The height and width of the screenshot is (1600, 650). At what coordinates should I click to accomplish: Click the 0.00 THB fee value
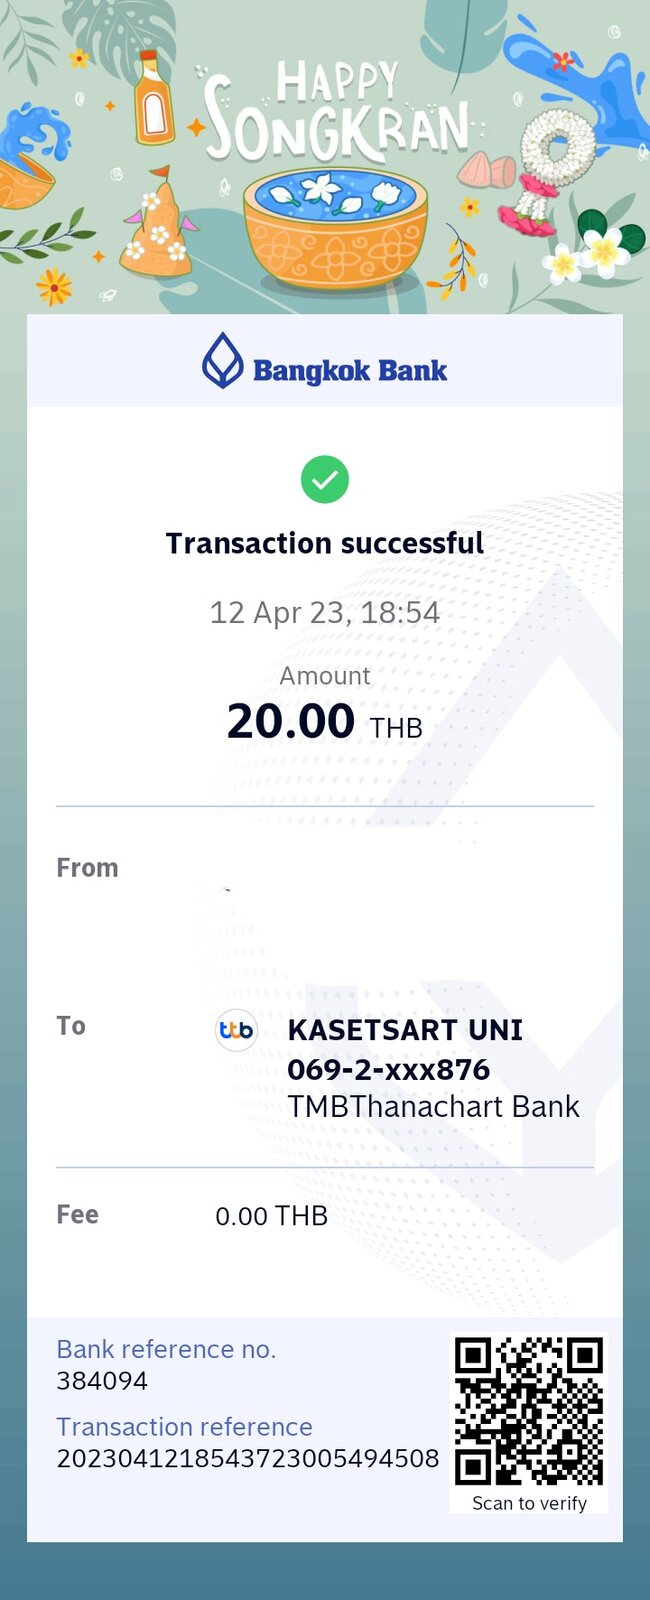[271, 1216]
